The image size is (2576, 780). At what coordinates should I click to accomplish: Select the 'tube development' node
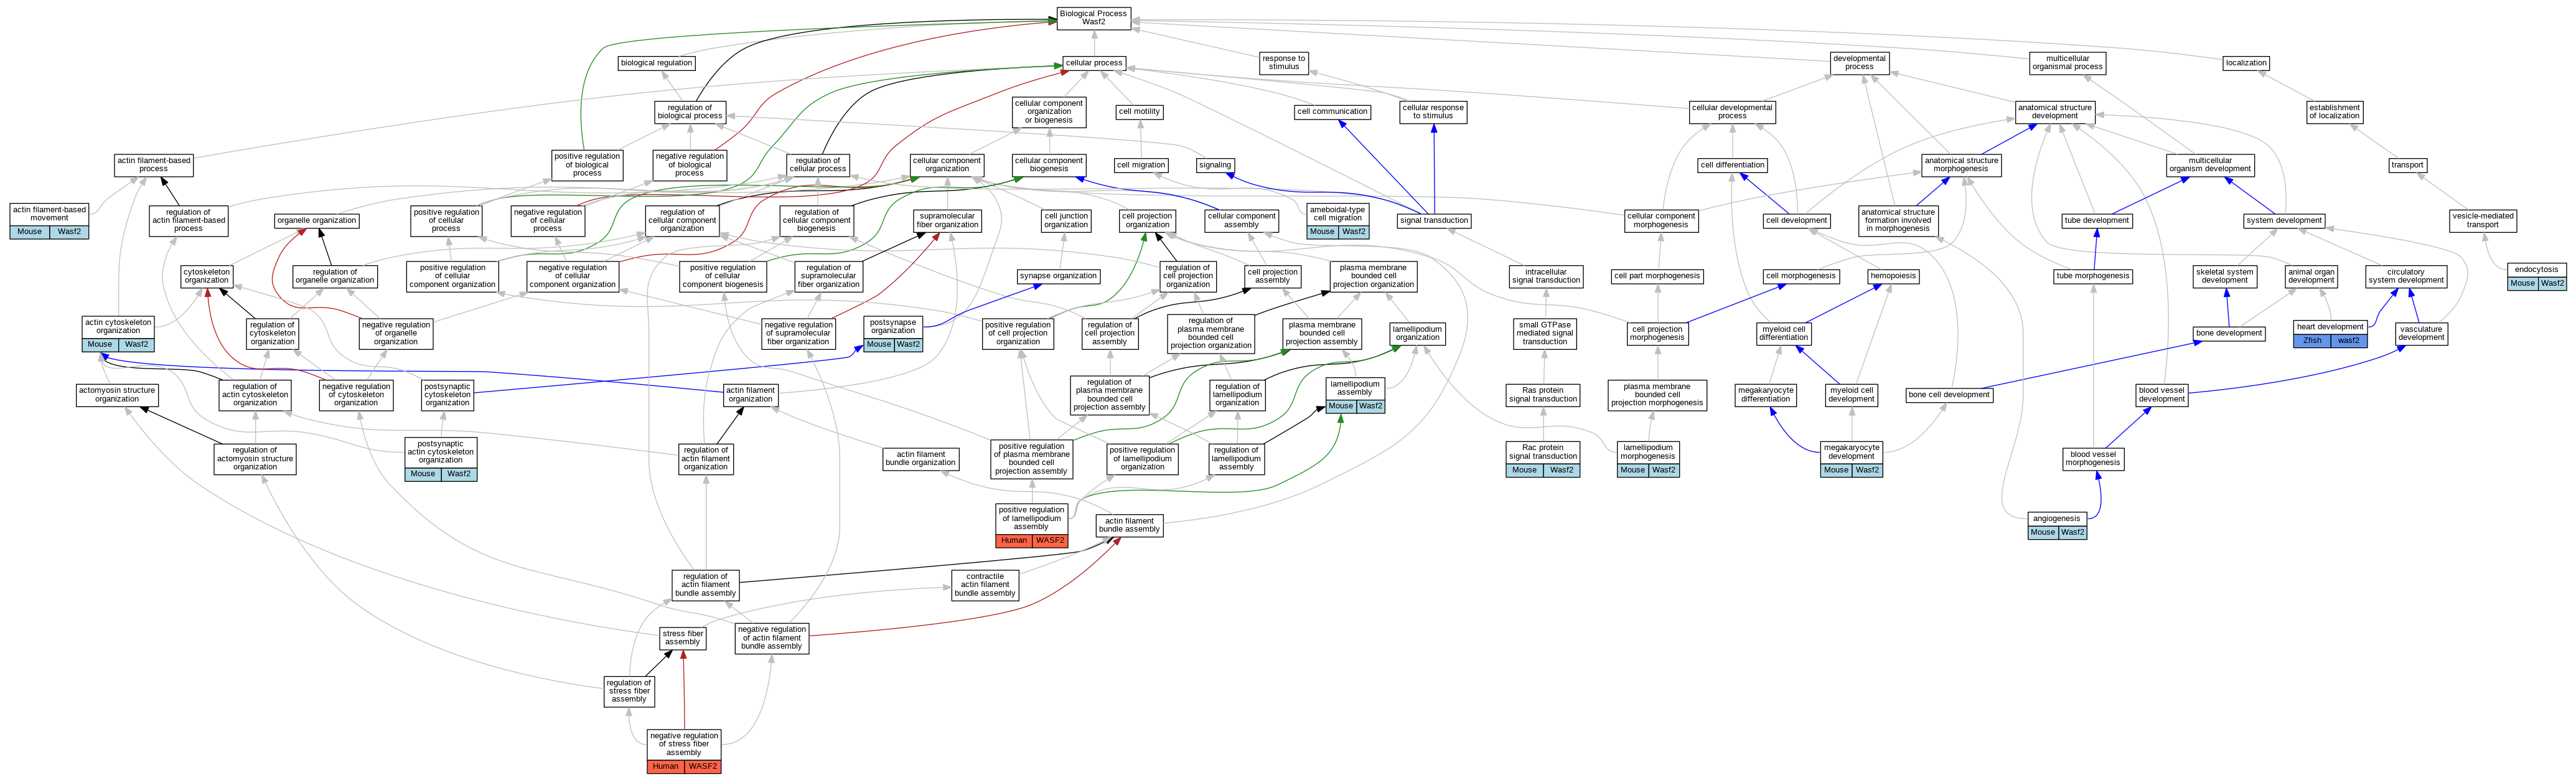[x=2096, y=221]
